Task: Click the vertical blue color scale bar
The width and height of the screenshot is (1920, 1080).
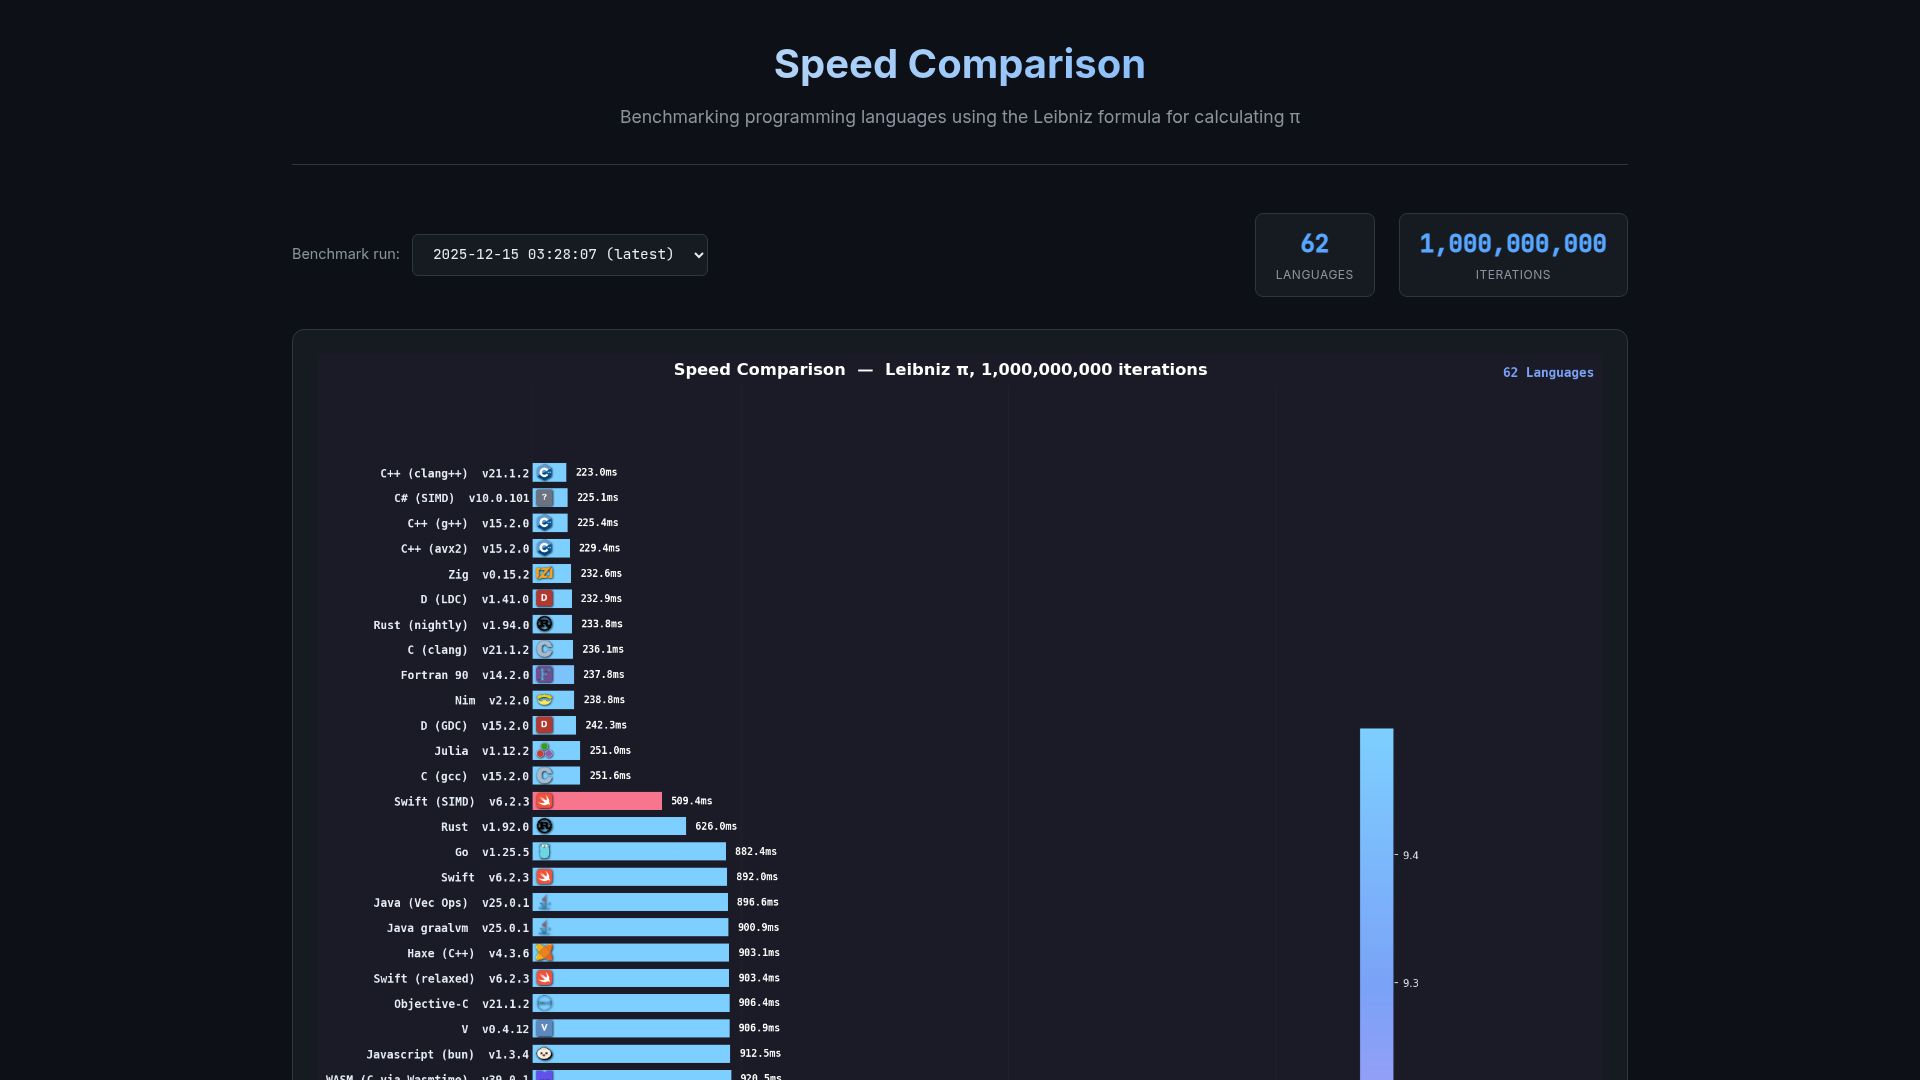Action: click(x=1376, y=904)
